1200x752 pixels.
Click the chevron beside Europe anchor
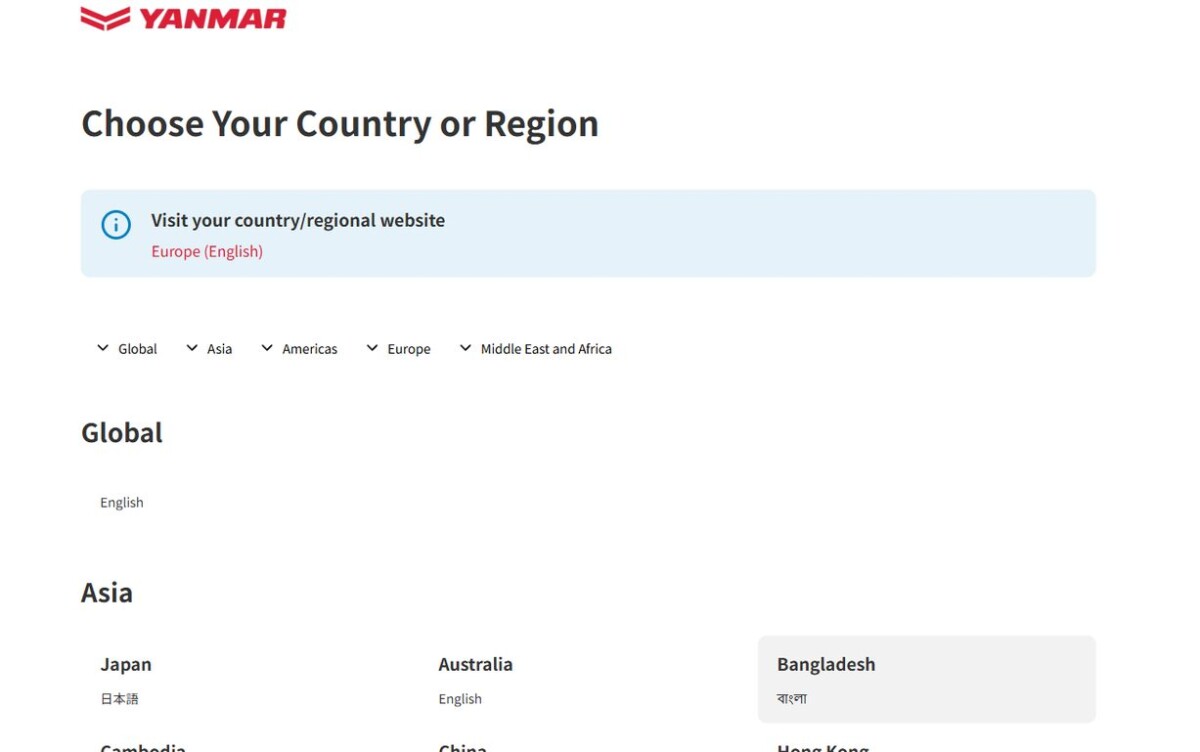point(372,348)
